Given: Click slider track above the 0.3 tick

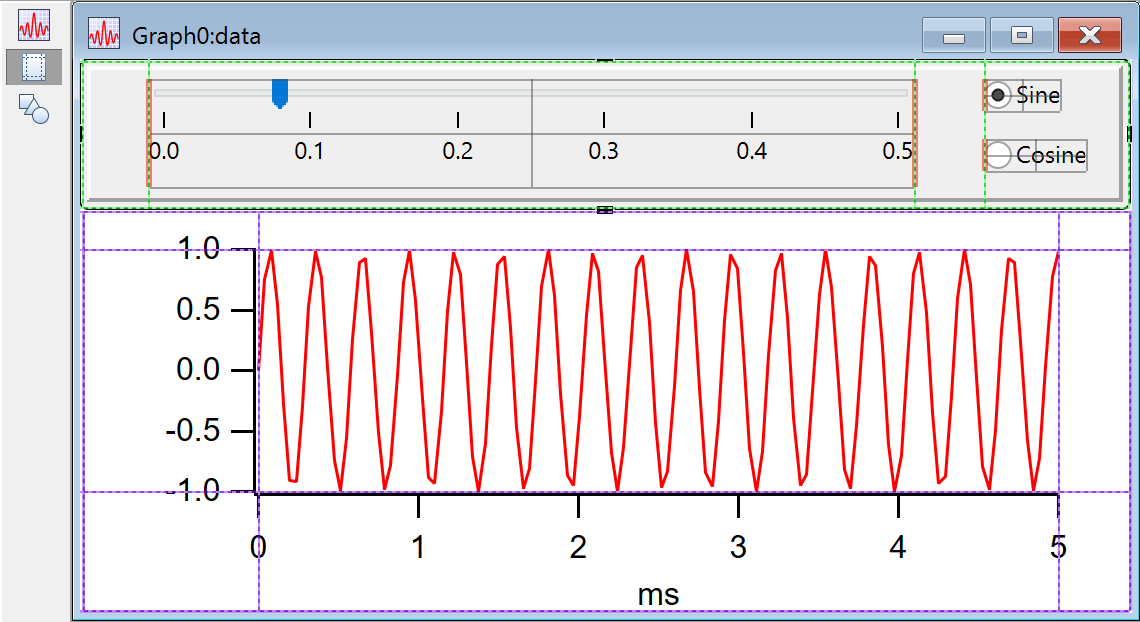Looking at the screenshot, I should coord(604,93).
